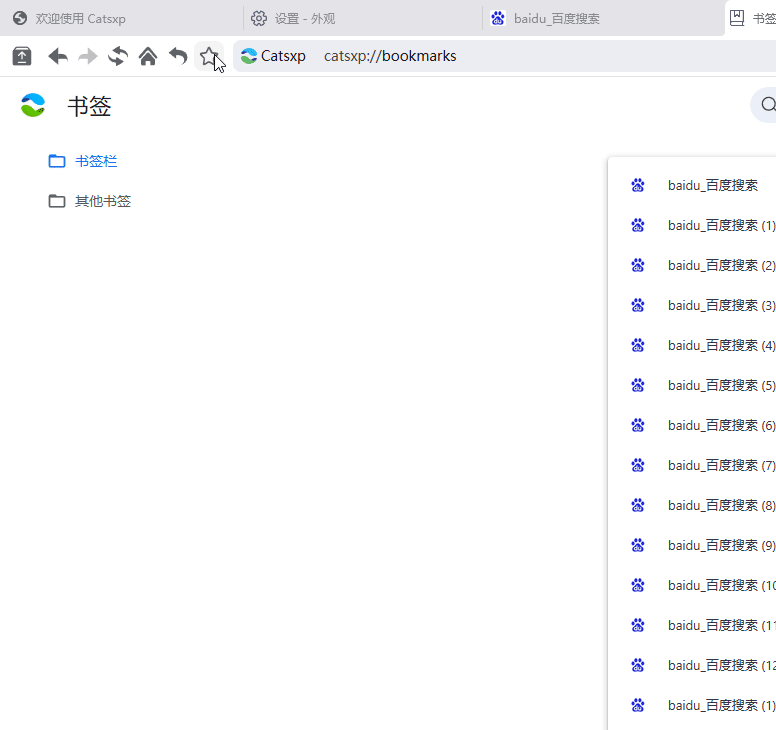
Task: Select bookmark baidu_百度搜索 (11)
Action: click(x=692, y=626)
